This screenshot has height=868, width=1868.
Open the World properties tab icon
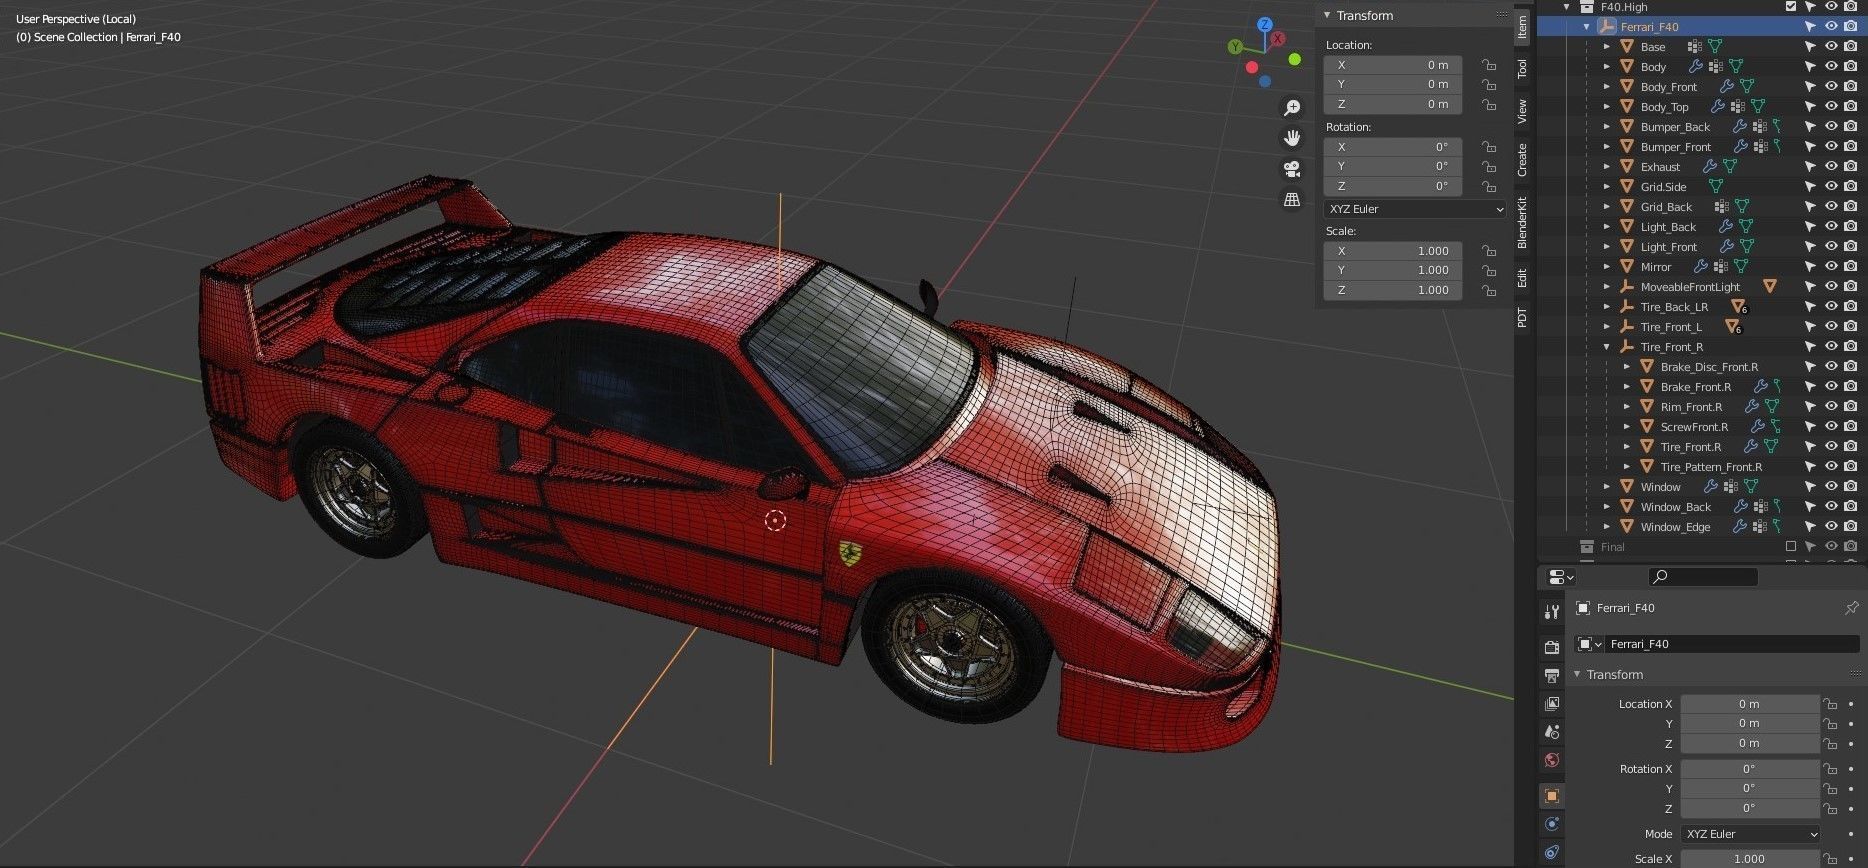point(1552,760)
